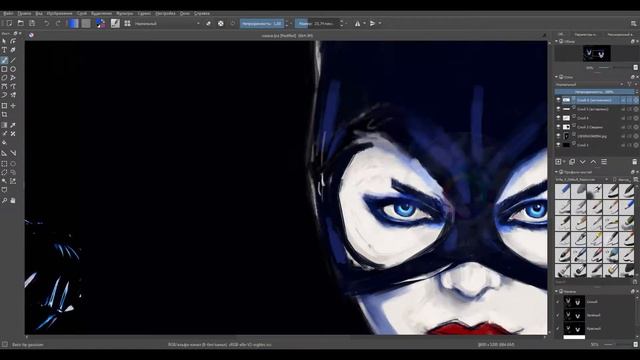The image size is (640, 360).
Task: Toggle vertical mirror painting mode
Action: click(x=372, y=23)
